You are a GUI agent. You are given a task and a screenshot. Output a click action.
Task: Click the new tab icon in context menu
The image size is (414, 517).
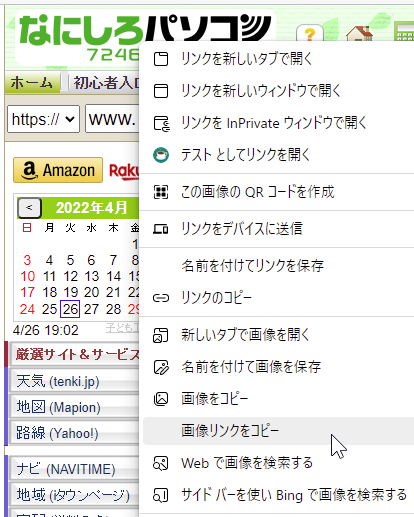(x=161, y=59)
